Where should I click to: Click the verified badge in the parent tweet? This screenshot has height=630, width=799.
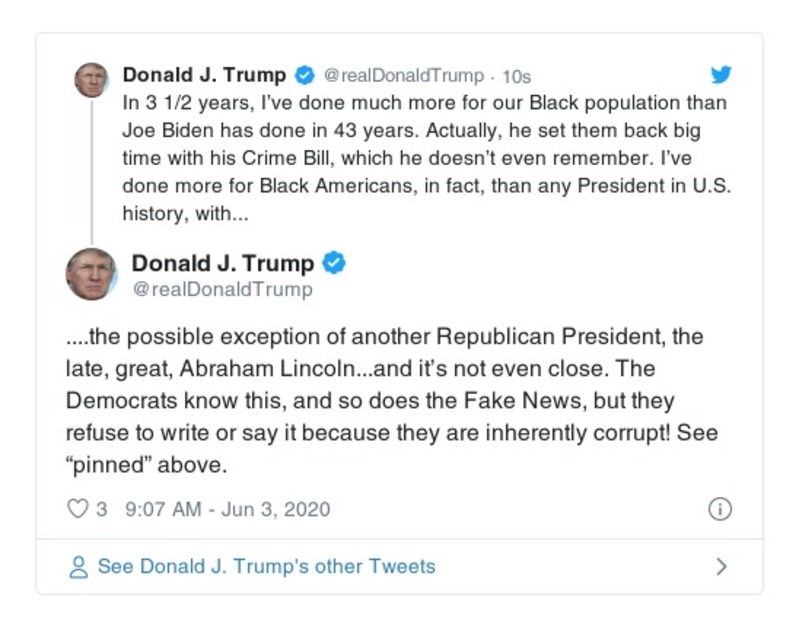click(x=305, y=76)
